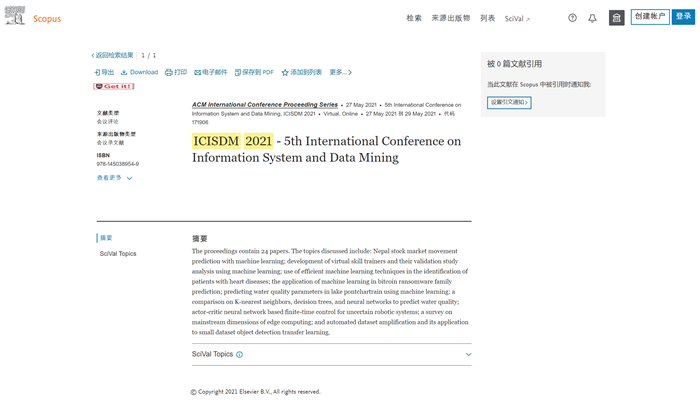The height and width of the screenshot is (405, 700).
Task: Select the ISBN 978-145038954-9 text
Action: 118,164
